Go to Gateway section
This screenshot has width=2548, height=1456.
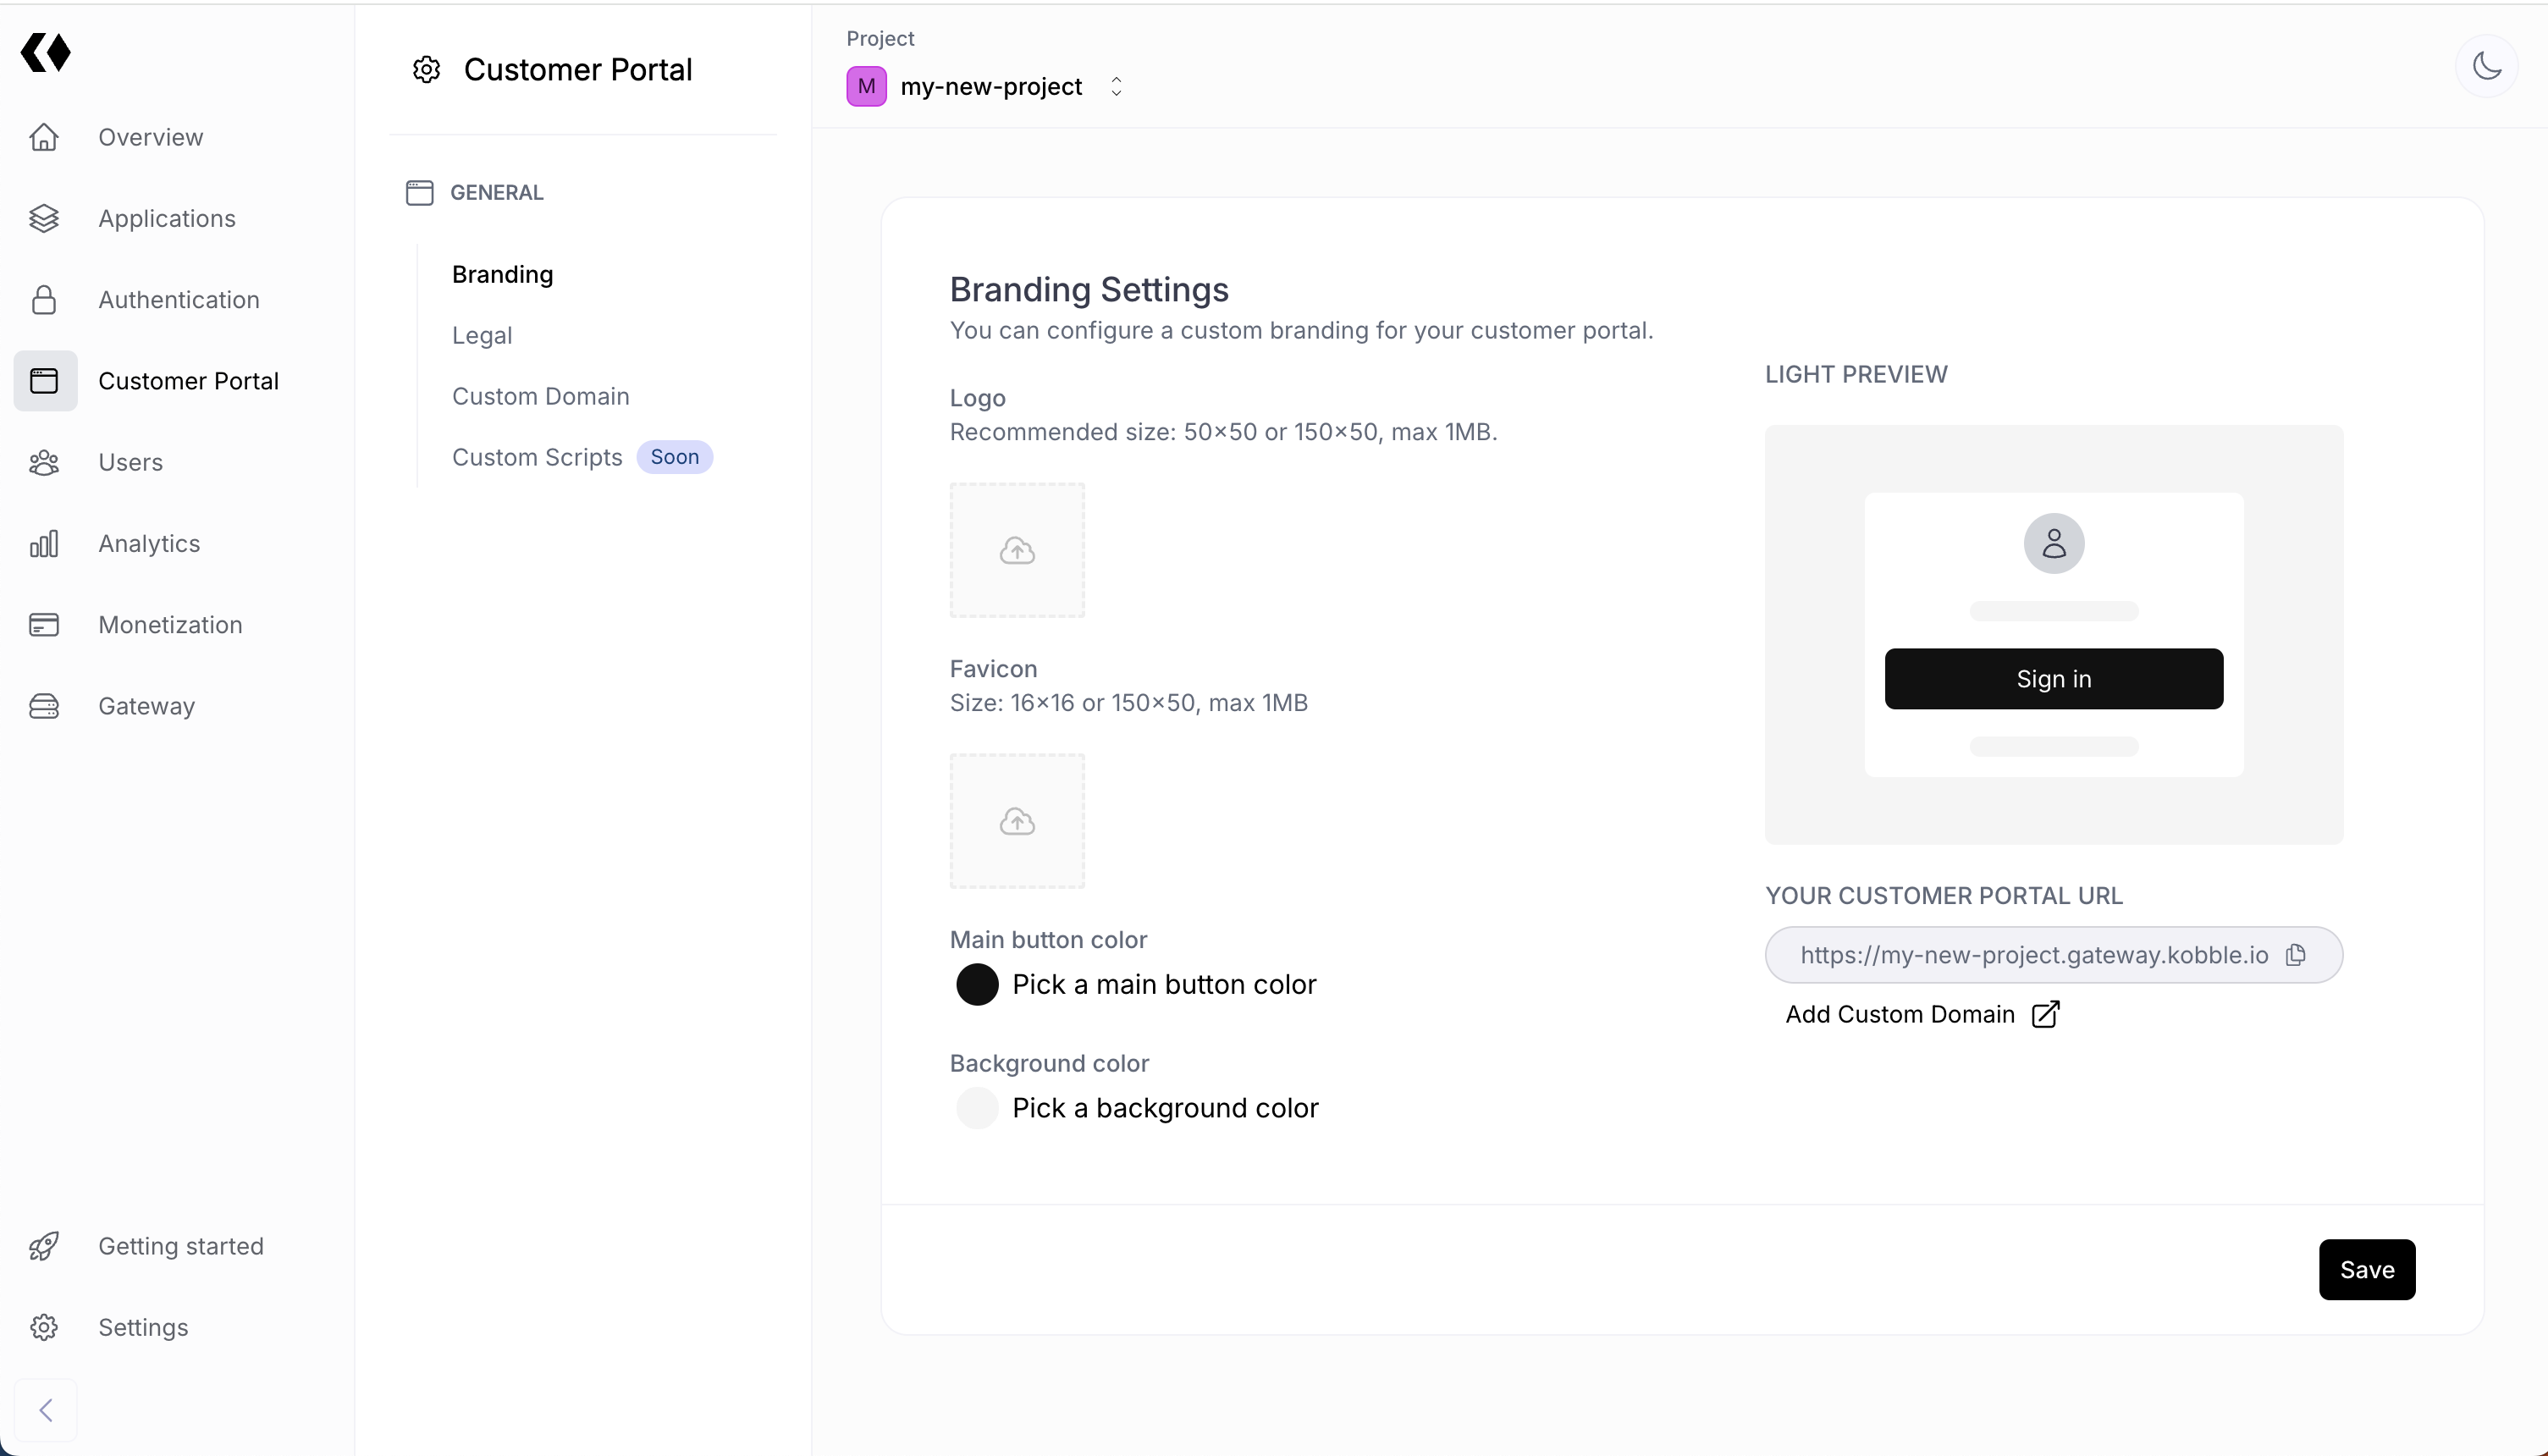click(x=146, y=706)
